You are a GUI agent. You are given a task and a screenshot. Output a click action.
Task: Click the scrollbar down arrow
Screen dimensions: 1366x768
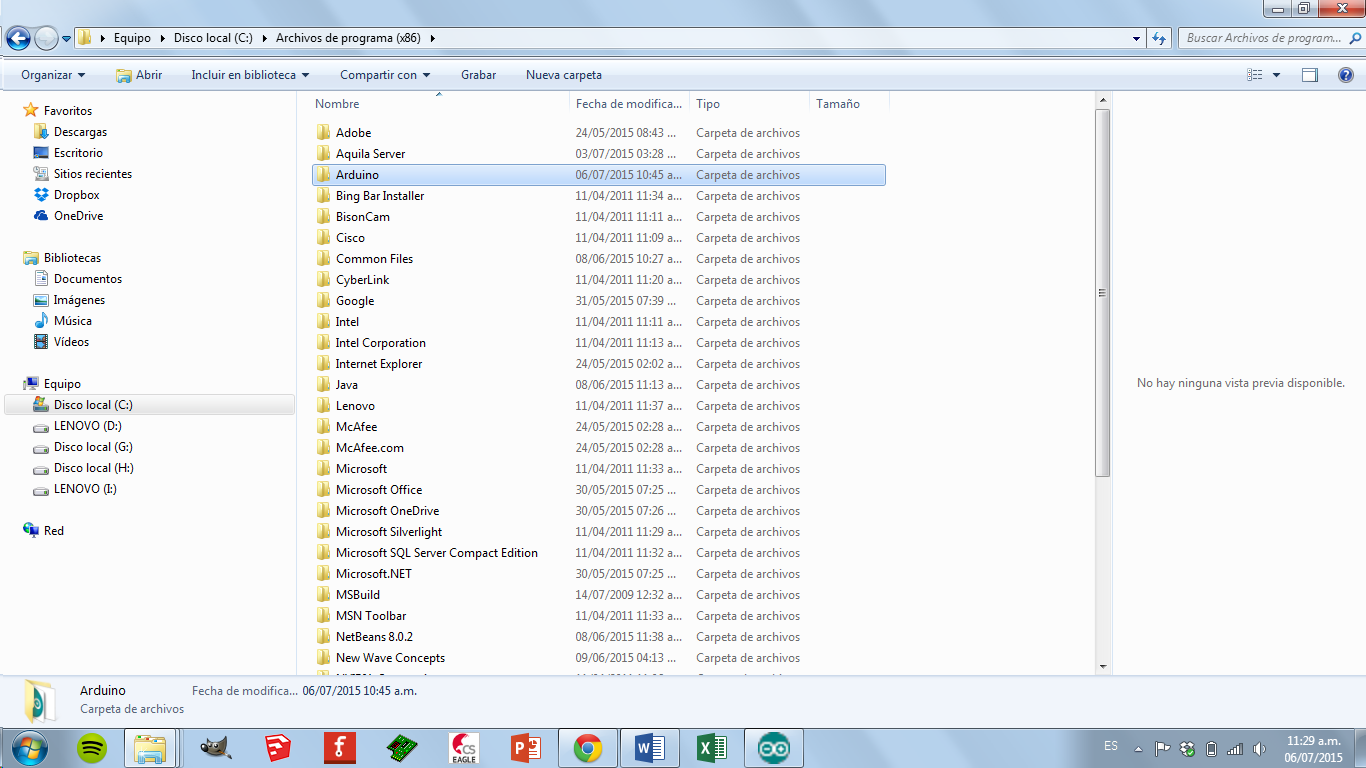point(1103,666)
